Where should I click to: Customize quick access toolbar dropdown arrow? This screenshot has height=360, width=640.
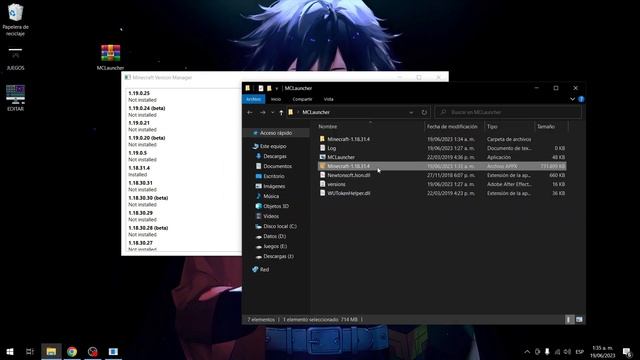(276, 88)
